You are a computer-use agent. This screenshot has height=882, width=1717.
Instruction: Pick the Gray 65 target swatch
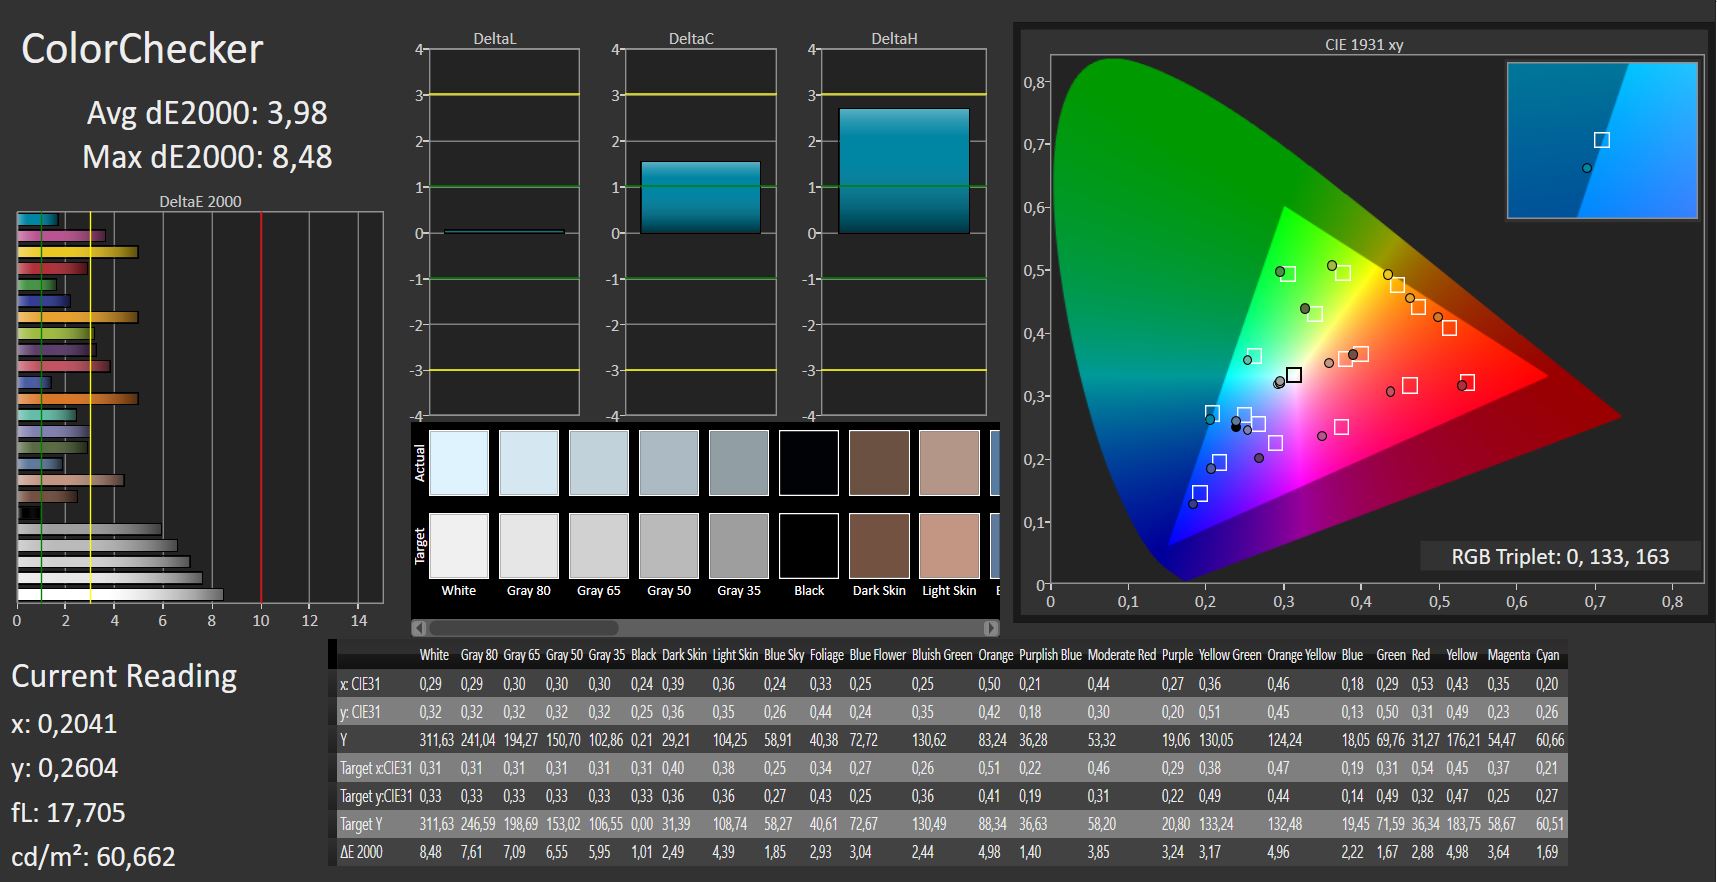click(x=599, y=546)
